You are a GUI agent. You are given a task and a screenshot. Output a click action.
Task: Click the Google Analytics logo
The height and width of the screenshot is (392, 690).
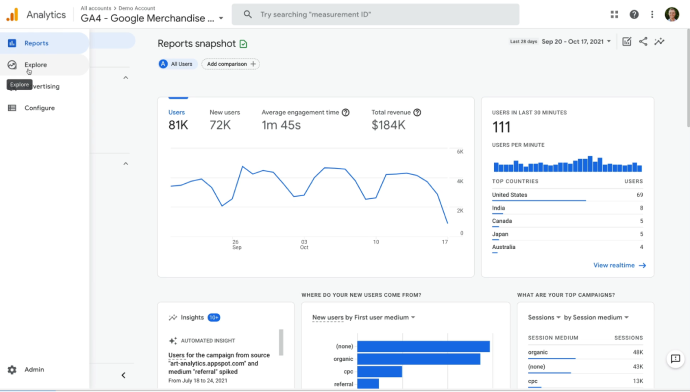click(x=12, y=15)
